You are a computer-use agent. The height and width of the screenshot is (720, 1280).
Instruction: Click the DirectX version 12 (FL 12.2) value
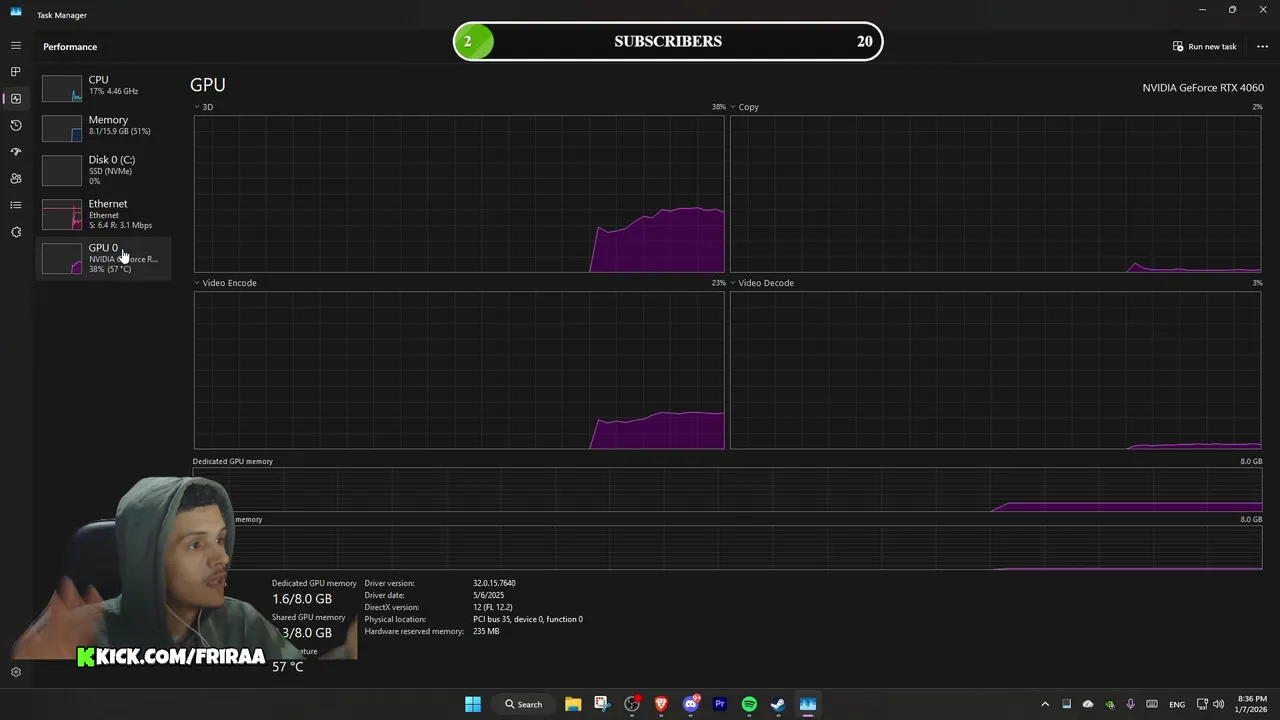492,607
